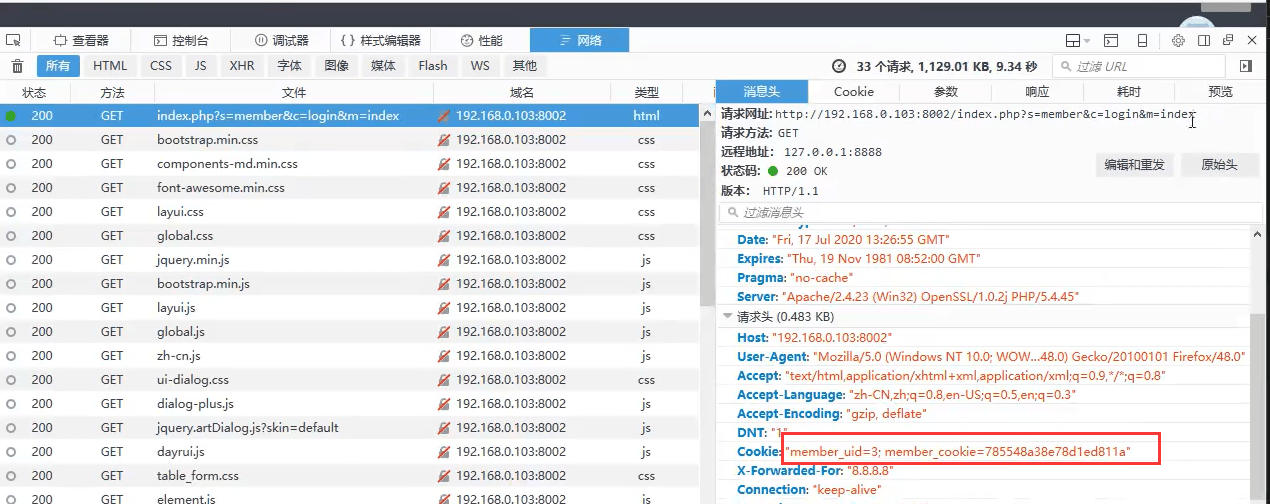The image size is (1270, 504).
Task: Sort requests by 域名 column
Action: click(x=522, y=92)
